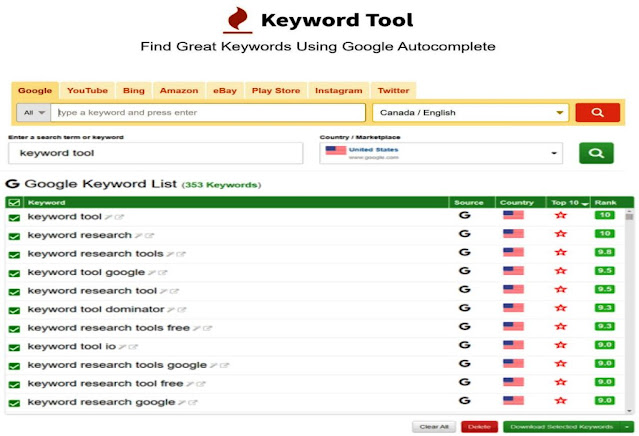Focus the 'type a keyword and press enter' field
The image size is (639, 436).
click(208, 112)
